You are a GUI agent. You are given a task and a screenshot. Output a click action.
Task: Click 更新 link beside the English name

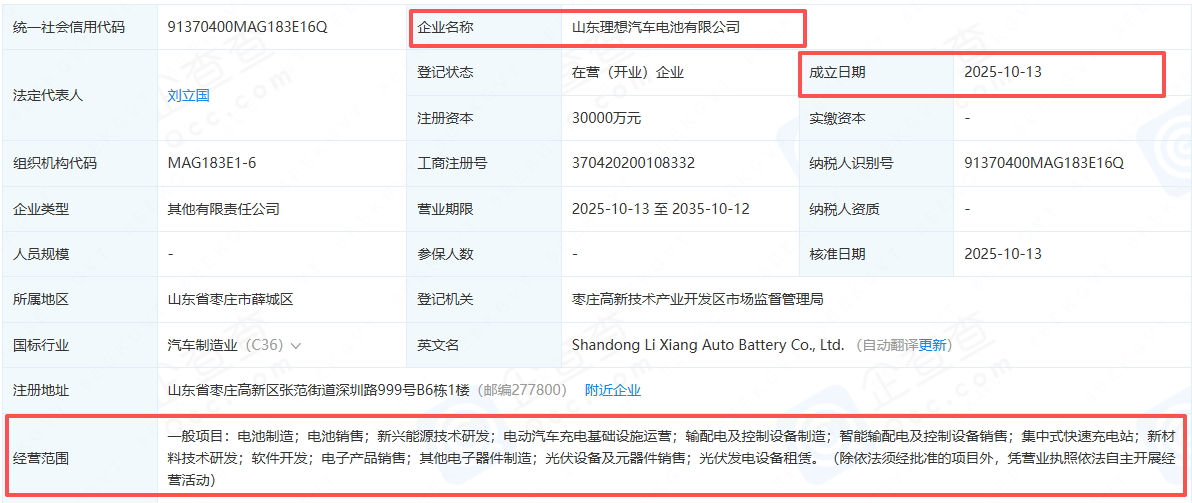point(933,346)
